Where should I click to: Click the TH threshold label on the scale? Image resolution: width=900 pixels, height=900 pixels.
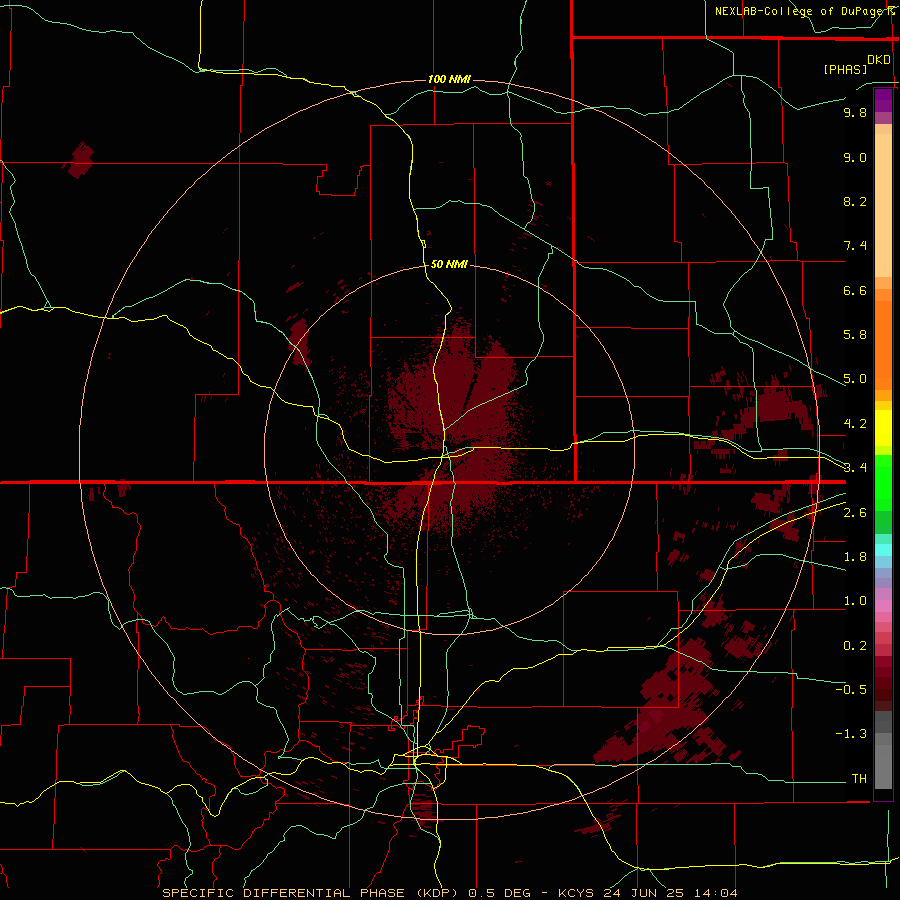tap(859, 779)
